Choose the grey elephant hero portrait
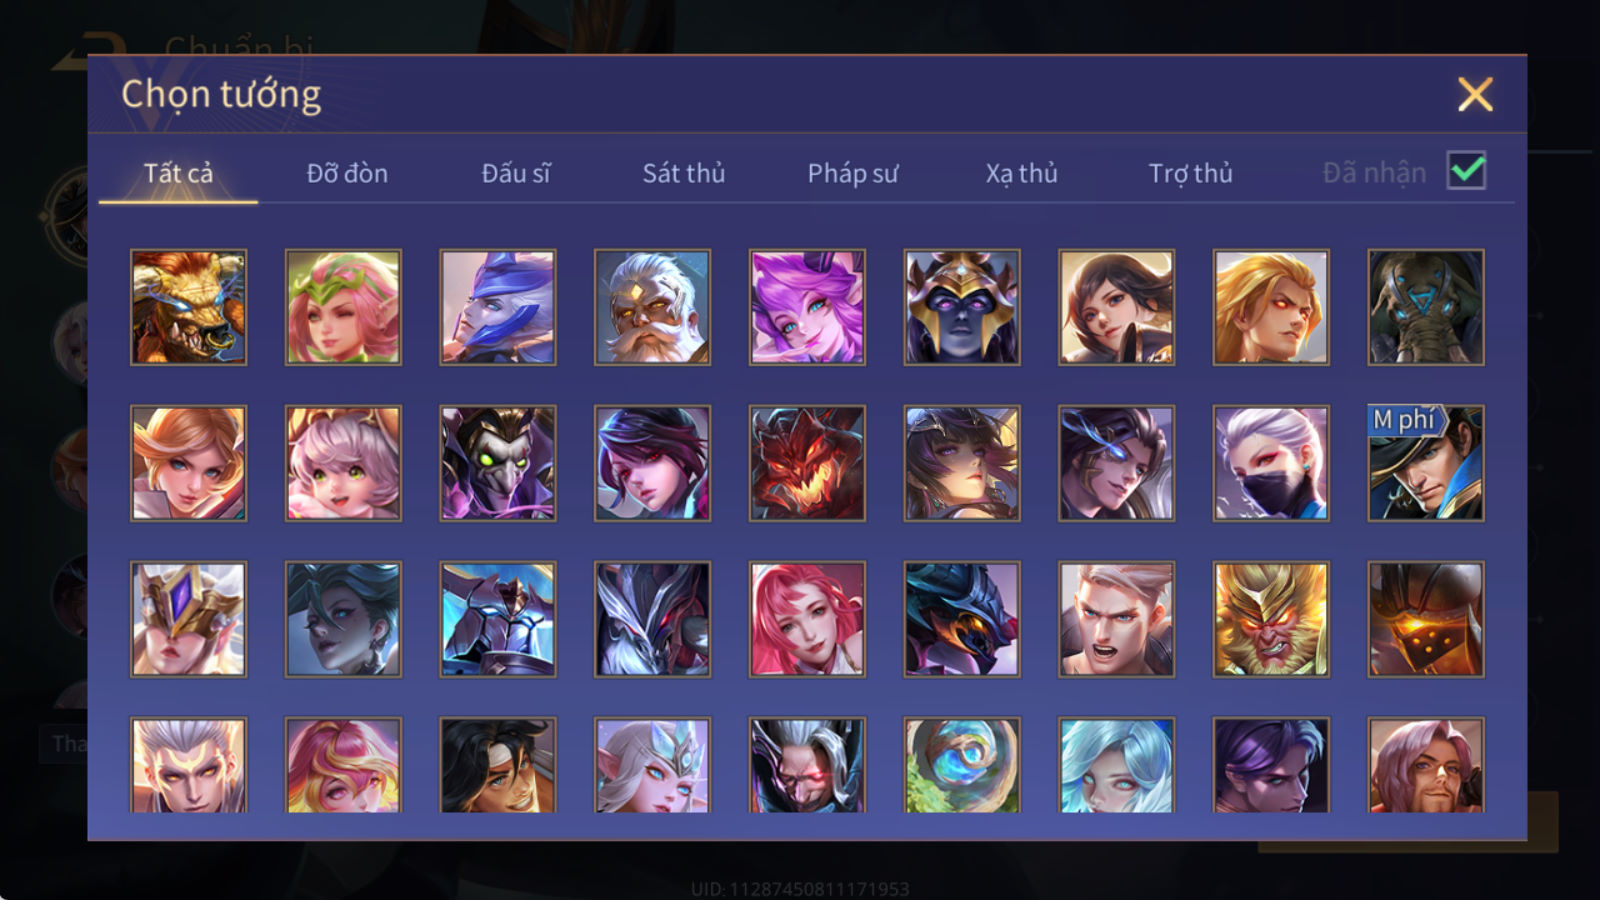The width and height of the screenshot is (1600, 900). (1426, 307)
